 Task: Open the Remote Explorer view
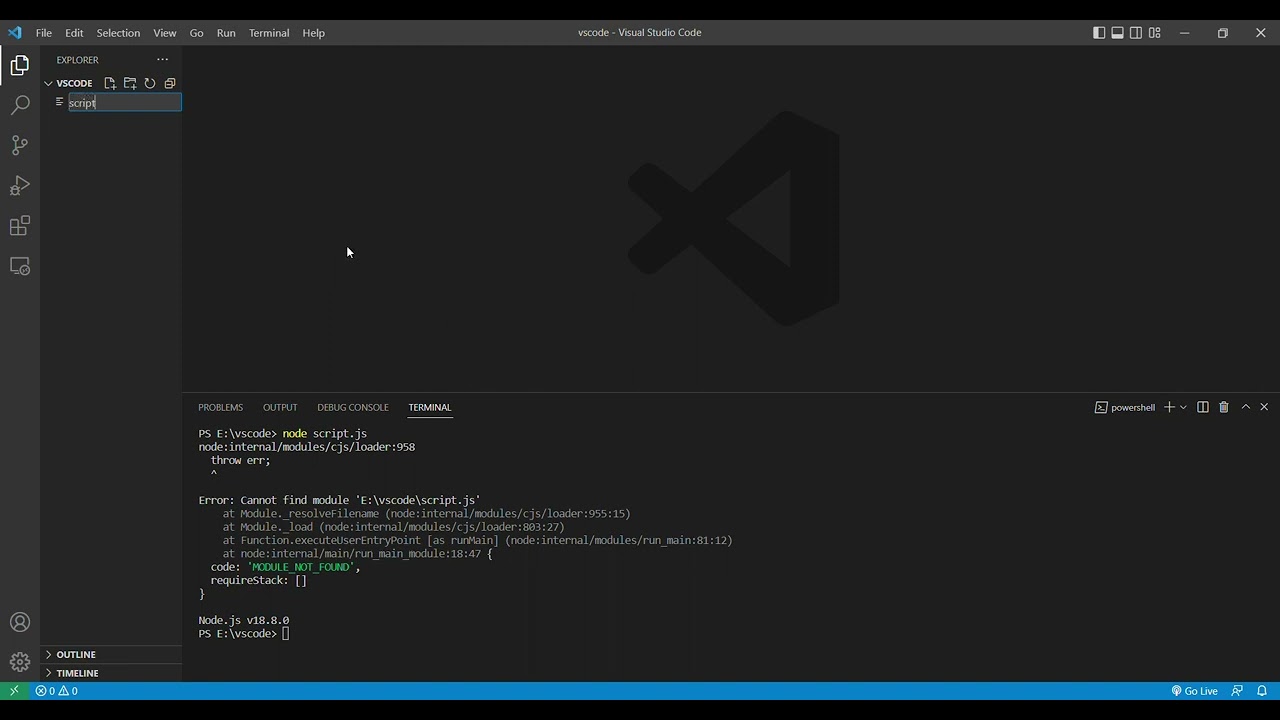pyautogui.click(x=20, y=266)
